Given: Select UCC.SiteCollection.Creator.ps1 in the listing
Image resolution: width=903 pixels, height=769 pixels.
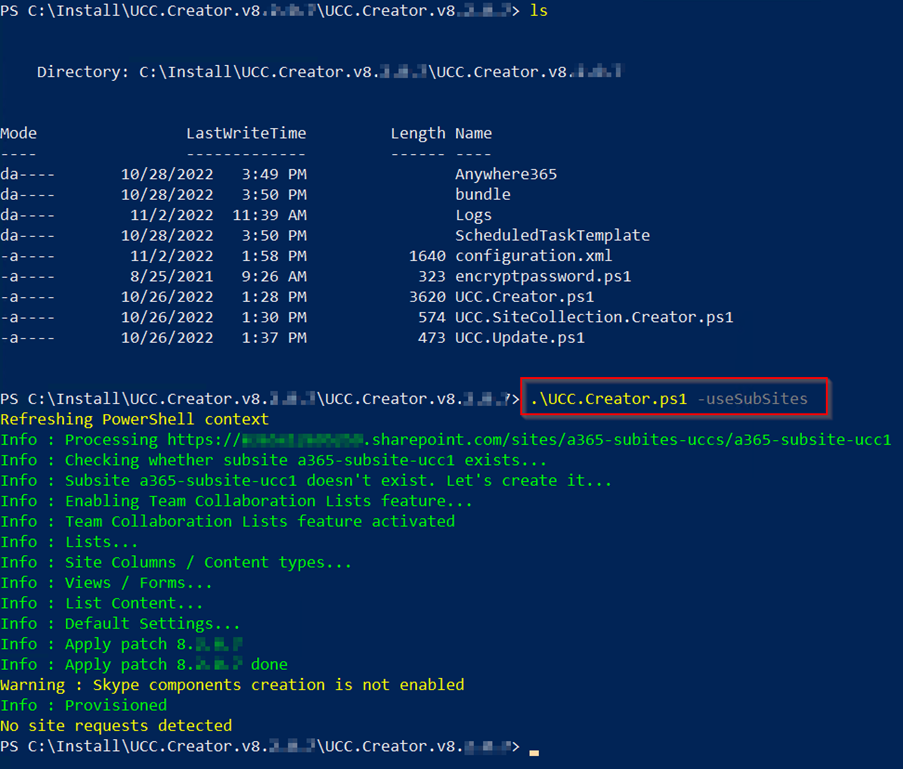Looking at the screenshot, I should [594, 317].
